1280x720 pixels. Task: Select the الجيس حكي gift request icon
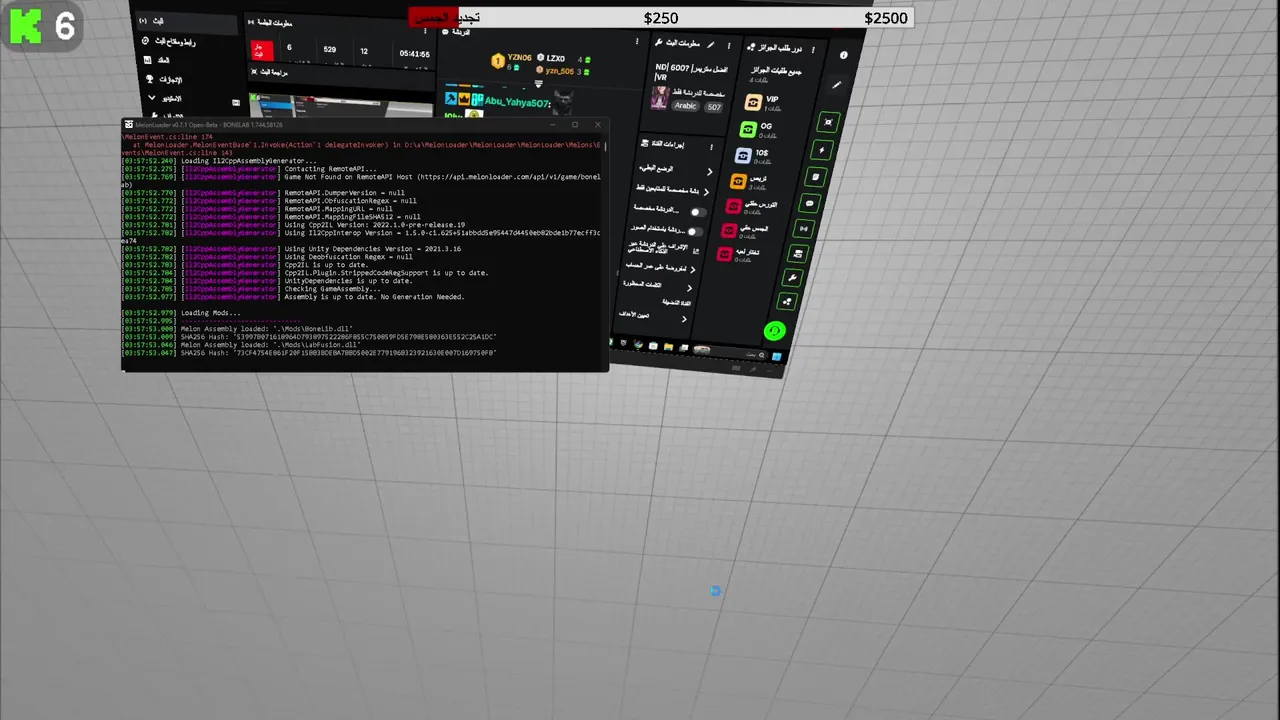pos(729,231)
